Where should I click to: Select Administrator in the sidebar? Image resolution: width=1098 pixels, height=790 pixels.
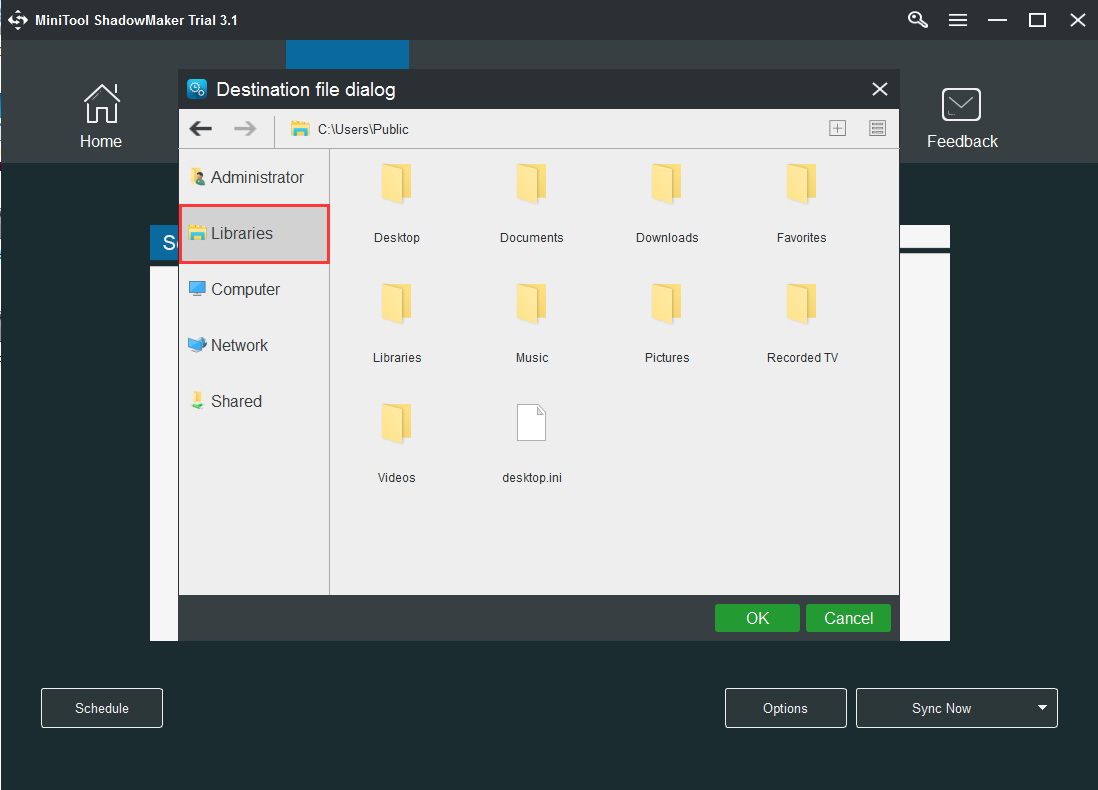click(255, 177)
